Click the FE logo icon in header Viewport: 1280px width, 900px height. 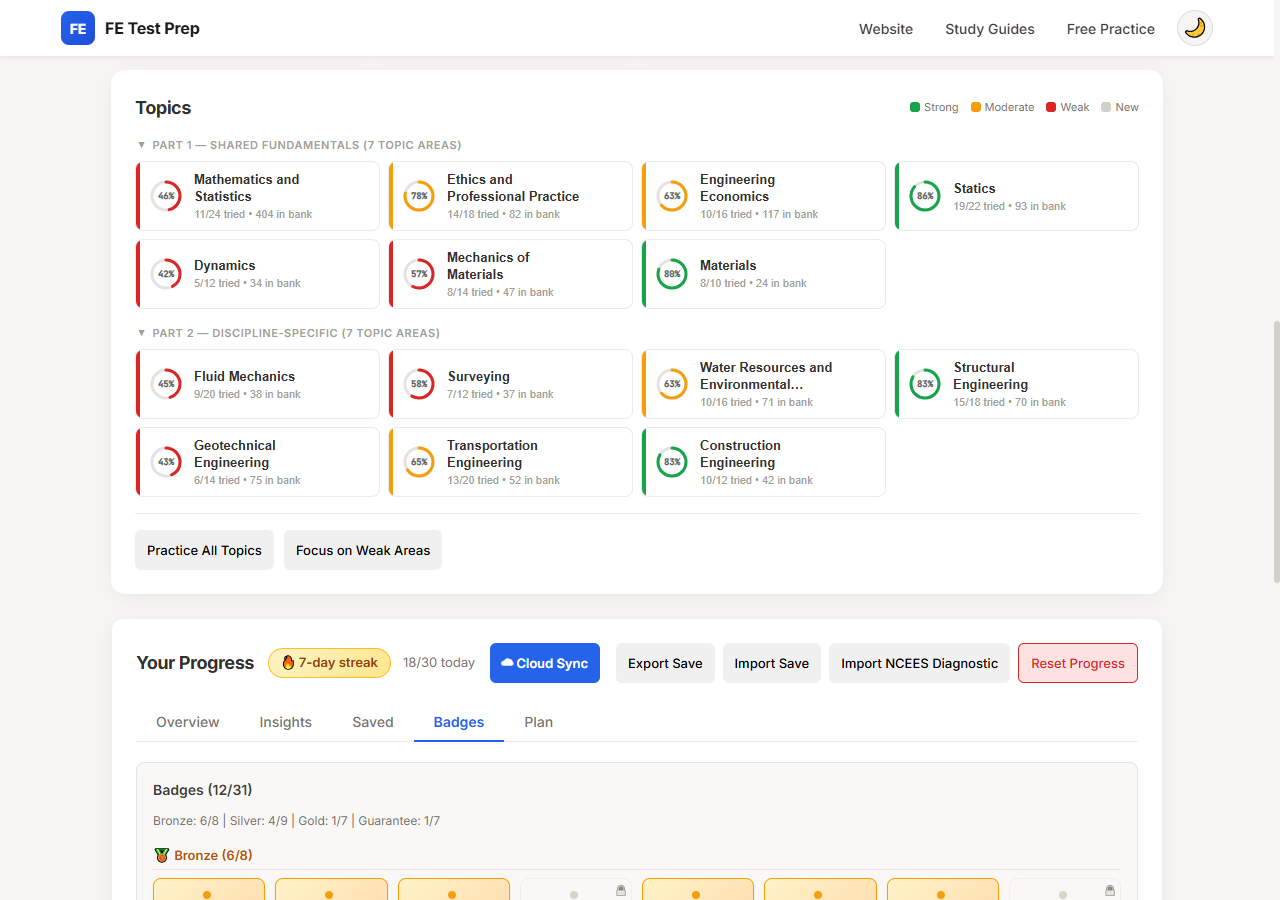tap(78, 28)
